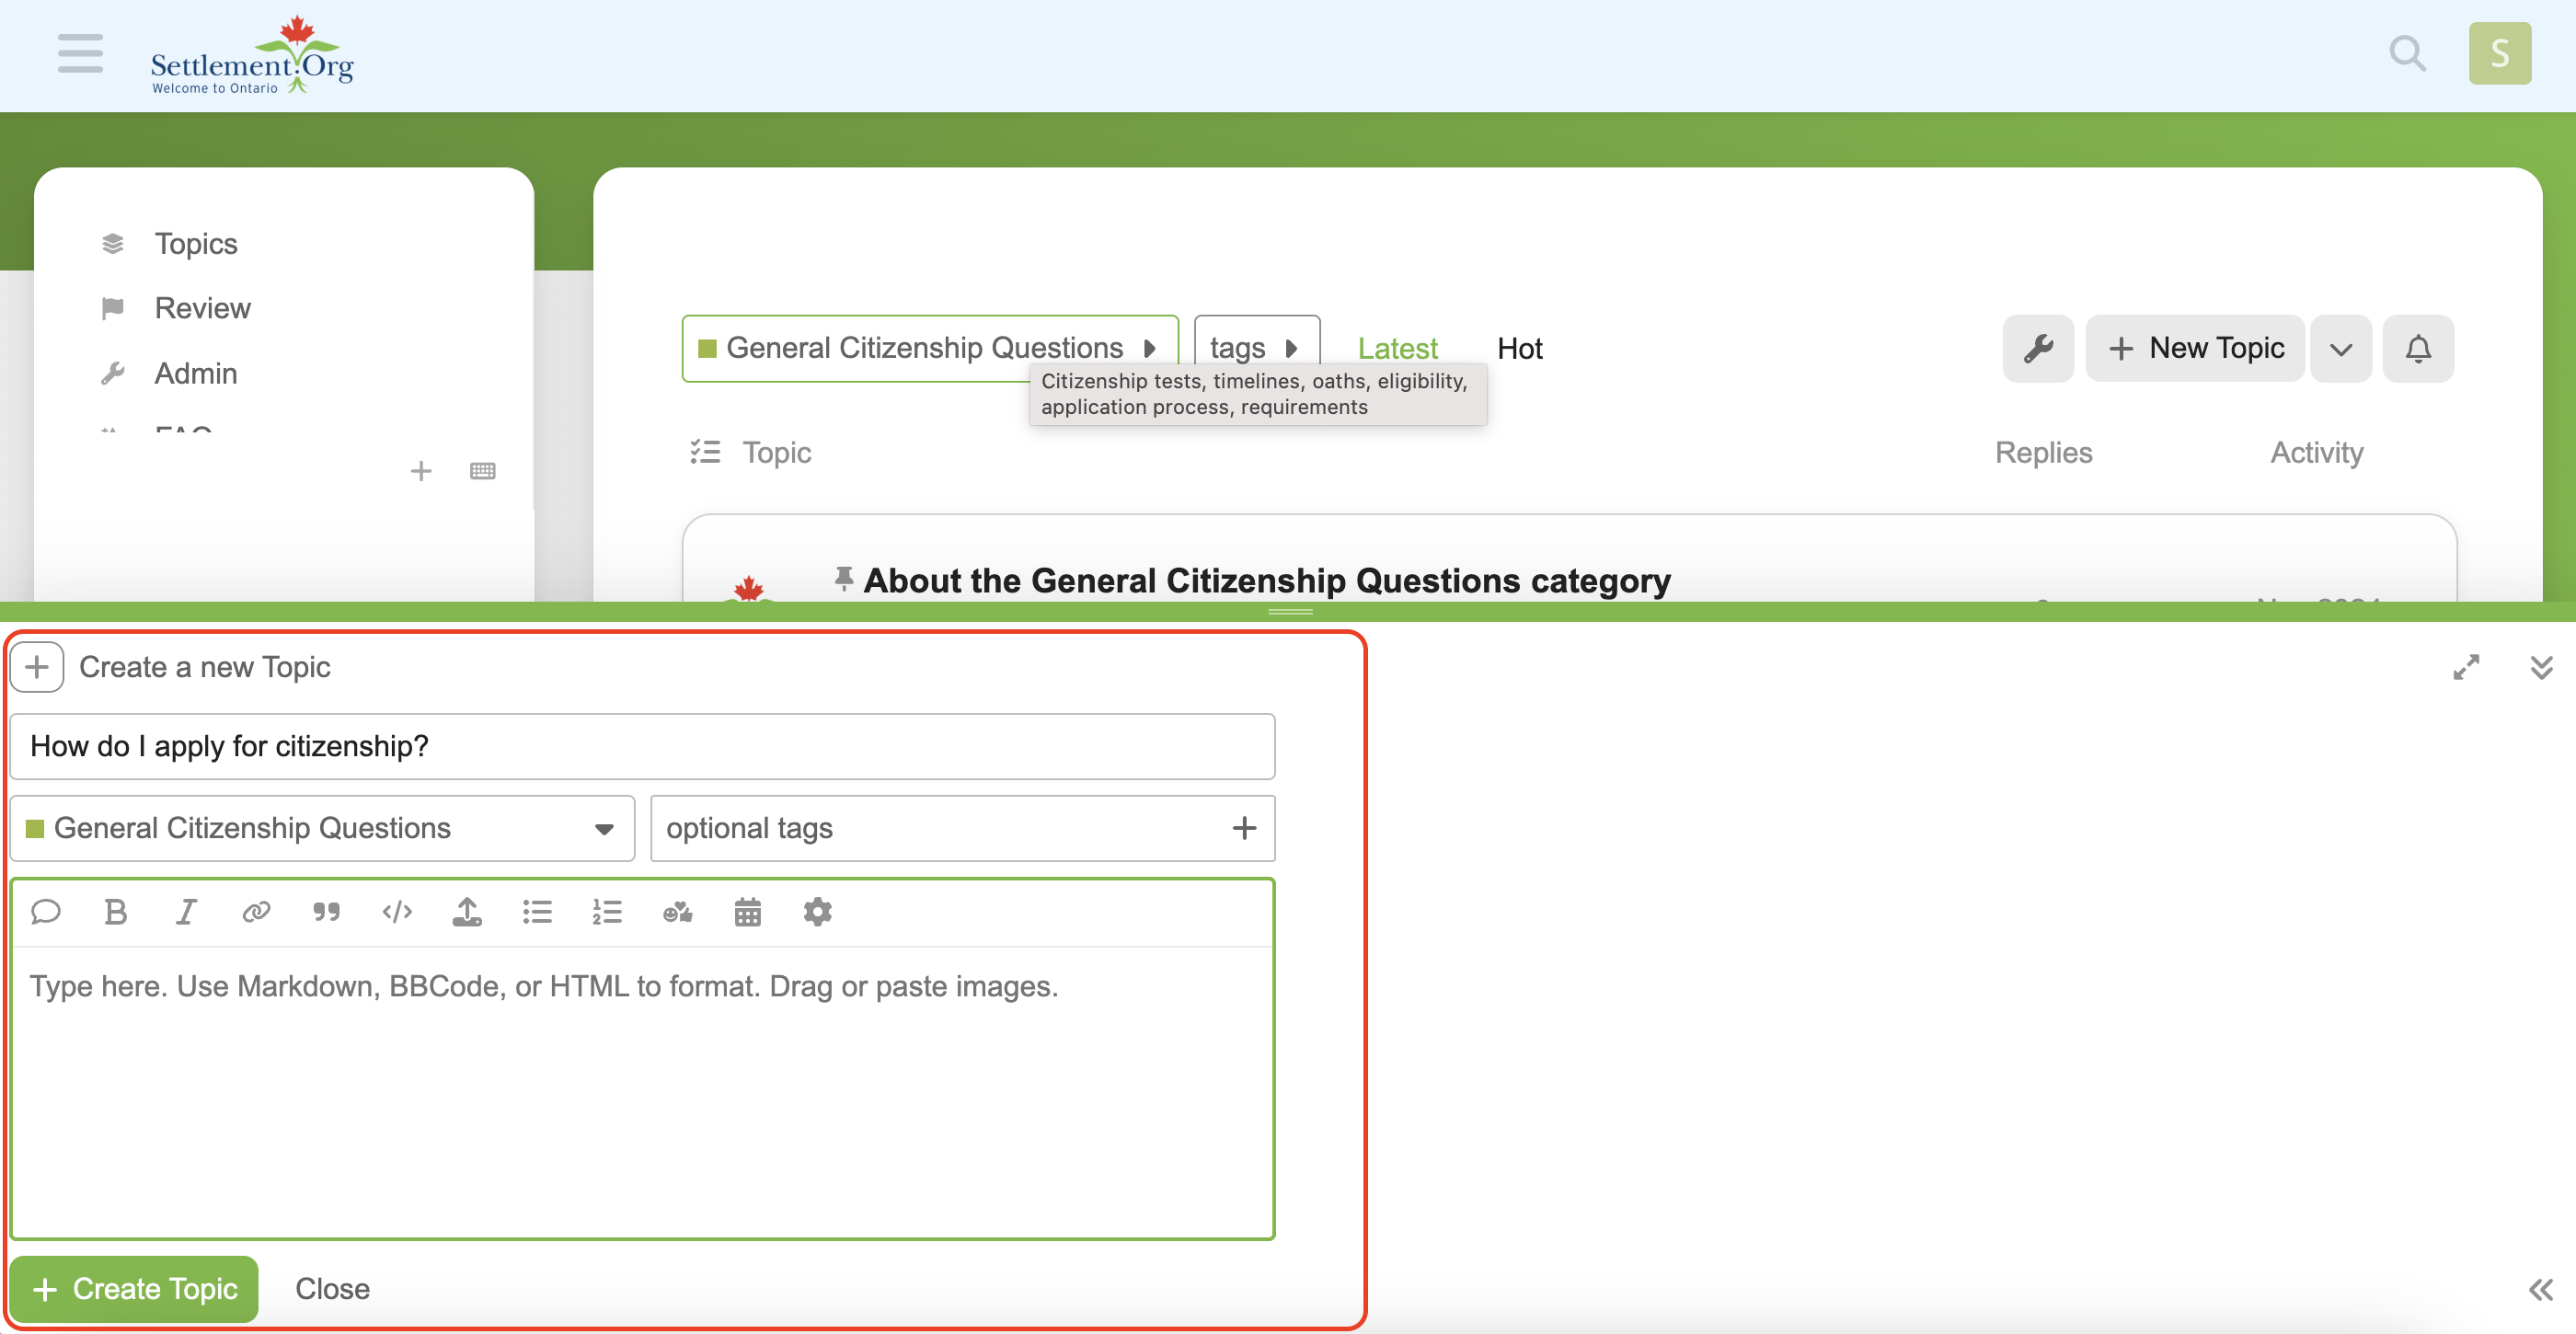
Task: Insert a bulleted list
Action: click(537, 911)
